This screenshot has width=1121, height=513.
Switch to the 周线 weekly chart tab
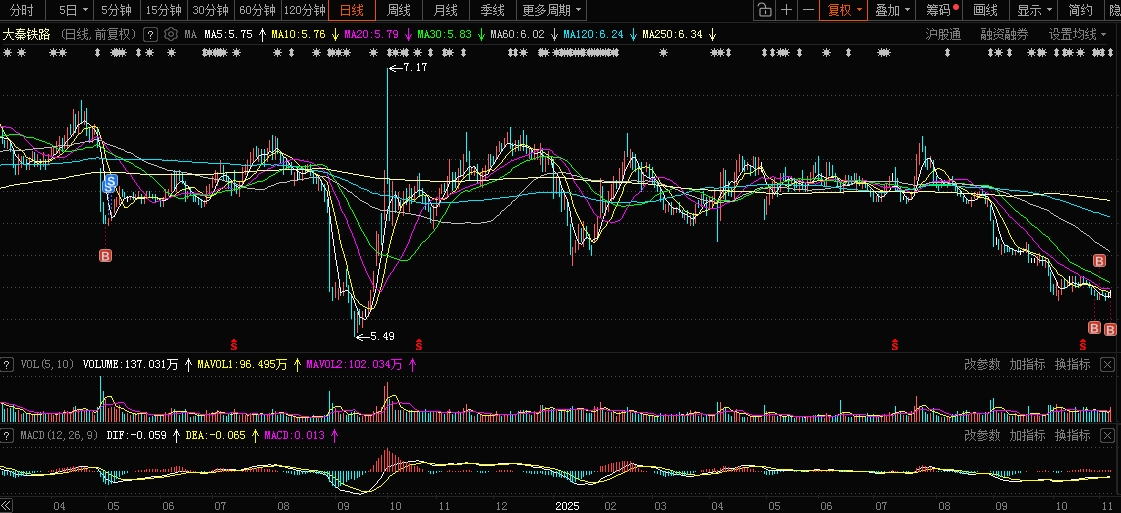click(x=399, y=11)
